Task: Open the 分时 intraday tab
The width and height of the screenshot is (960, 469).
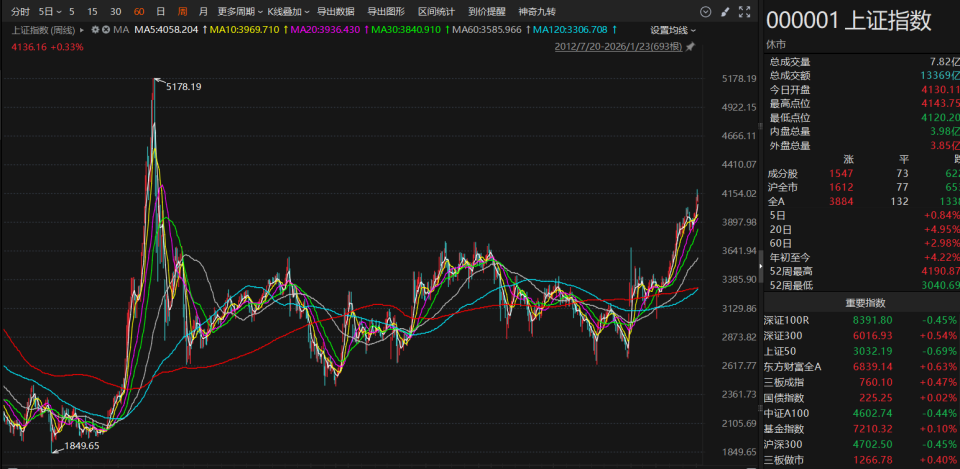Action: 20,11
